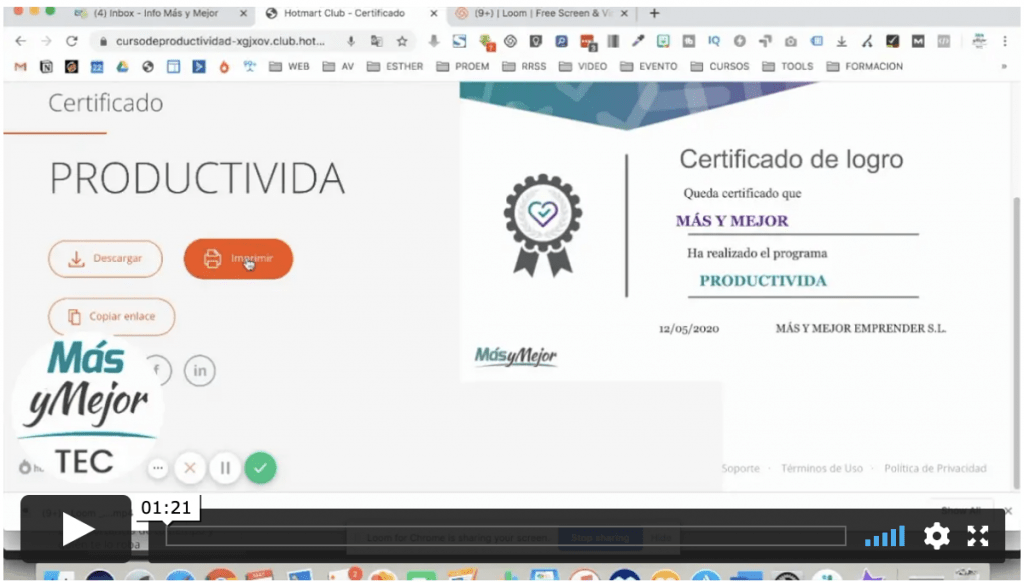Click the page vertical scrollbar
The image size is (1024, 582).
pos(1016,342)
